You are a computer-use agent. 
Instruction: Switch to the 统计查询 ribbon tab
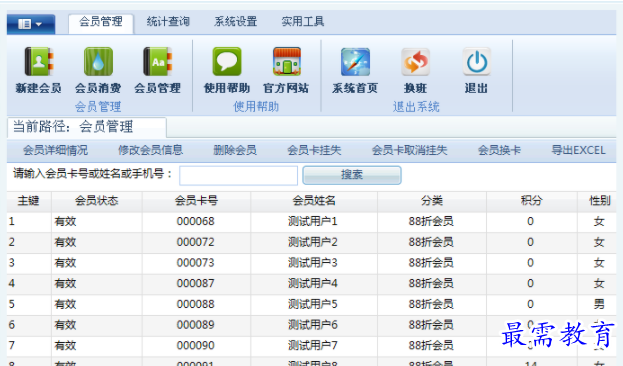(x=168, y=21)
